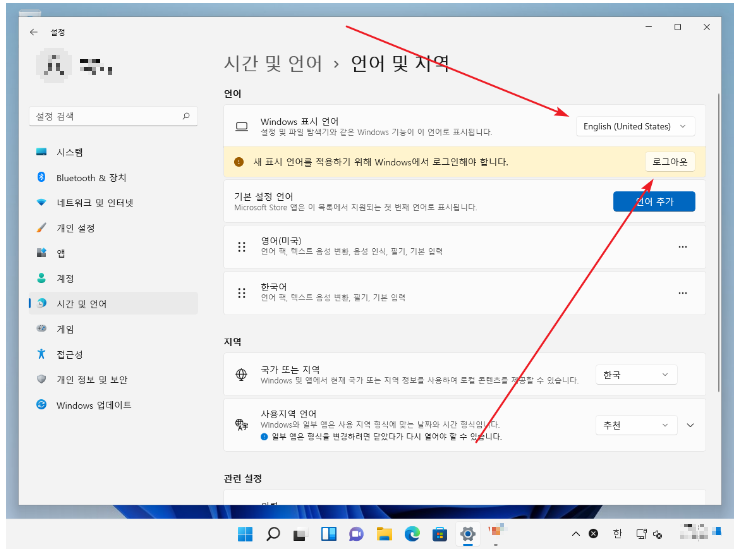
Task: Click the network icon in the system tray
Action: click(x=641, y=534)
